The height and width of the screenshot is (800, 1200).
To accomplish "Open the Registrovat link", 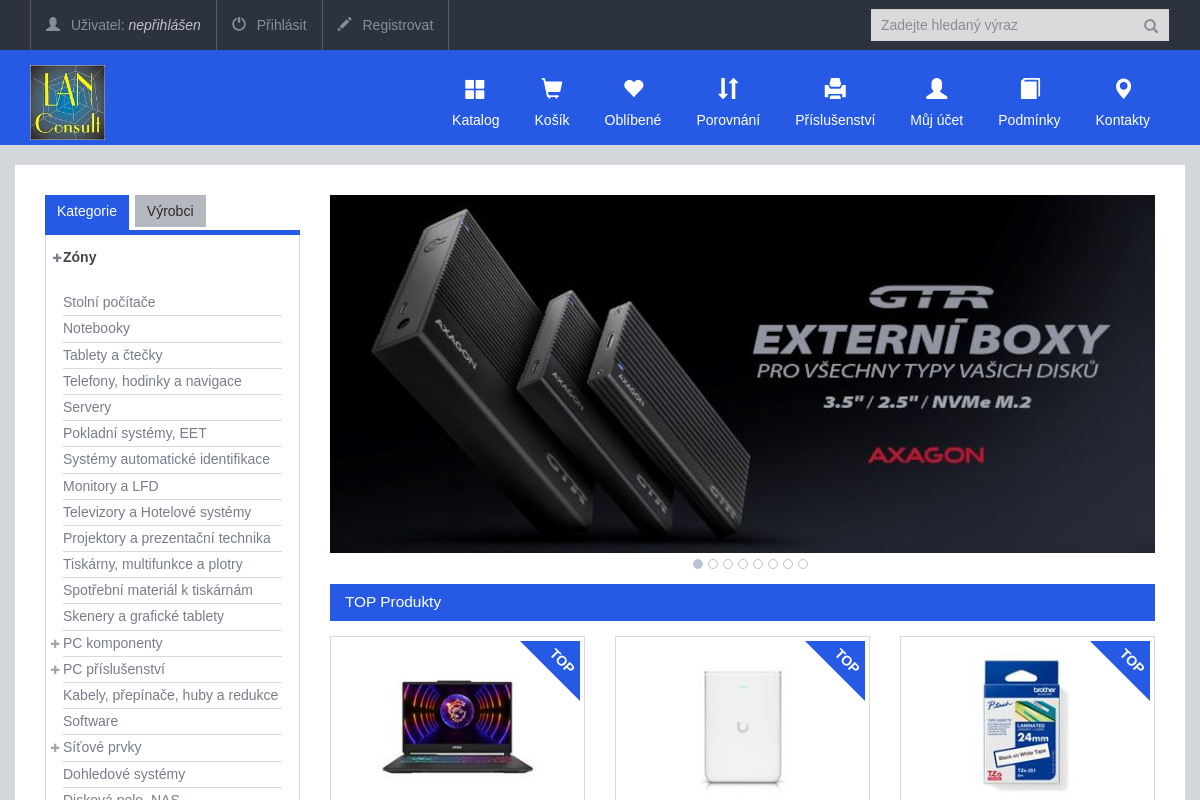I will (398, 25).
